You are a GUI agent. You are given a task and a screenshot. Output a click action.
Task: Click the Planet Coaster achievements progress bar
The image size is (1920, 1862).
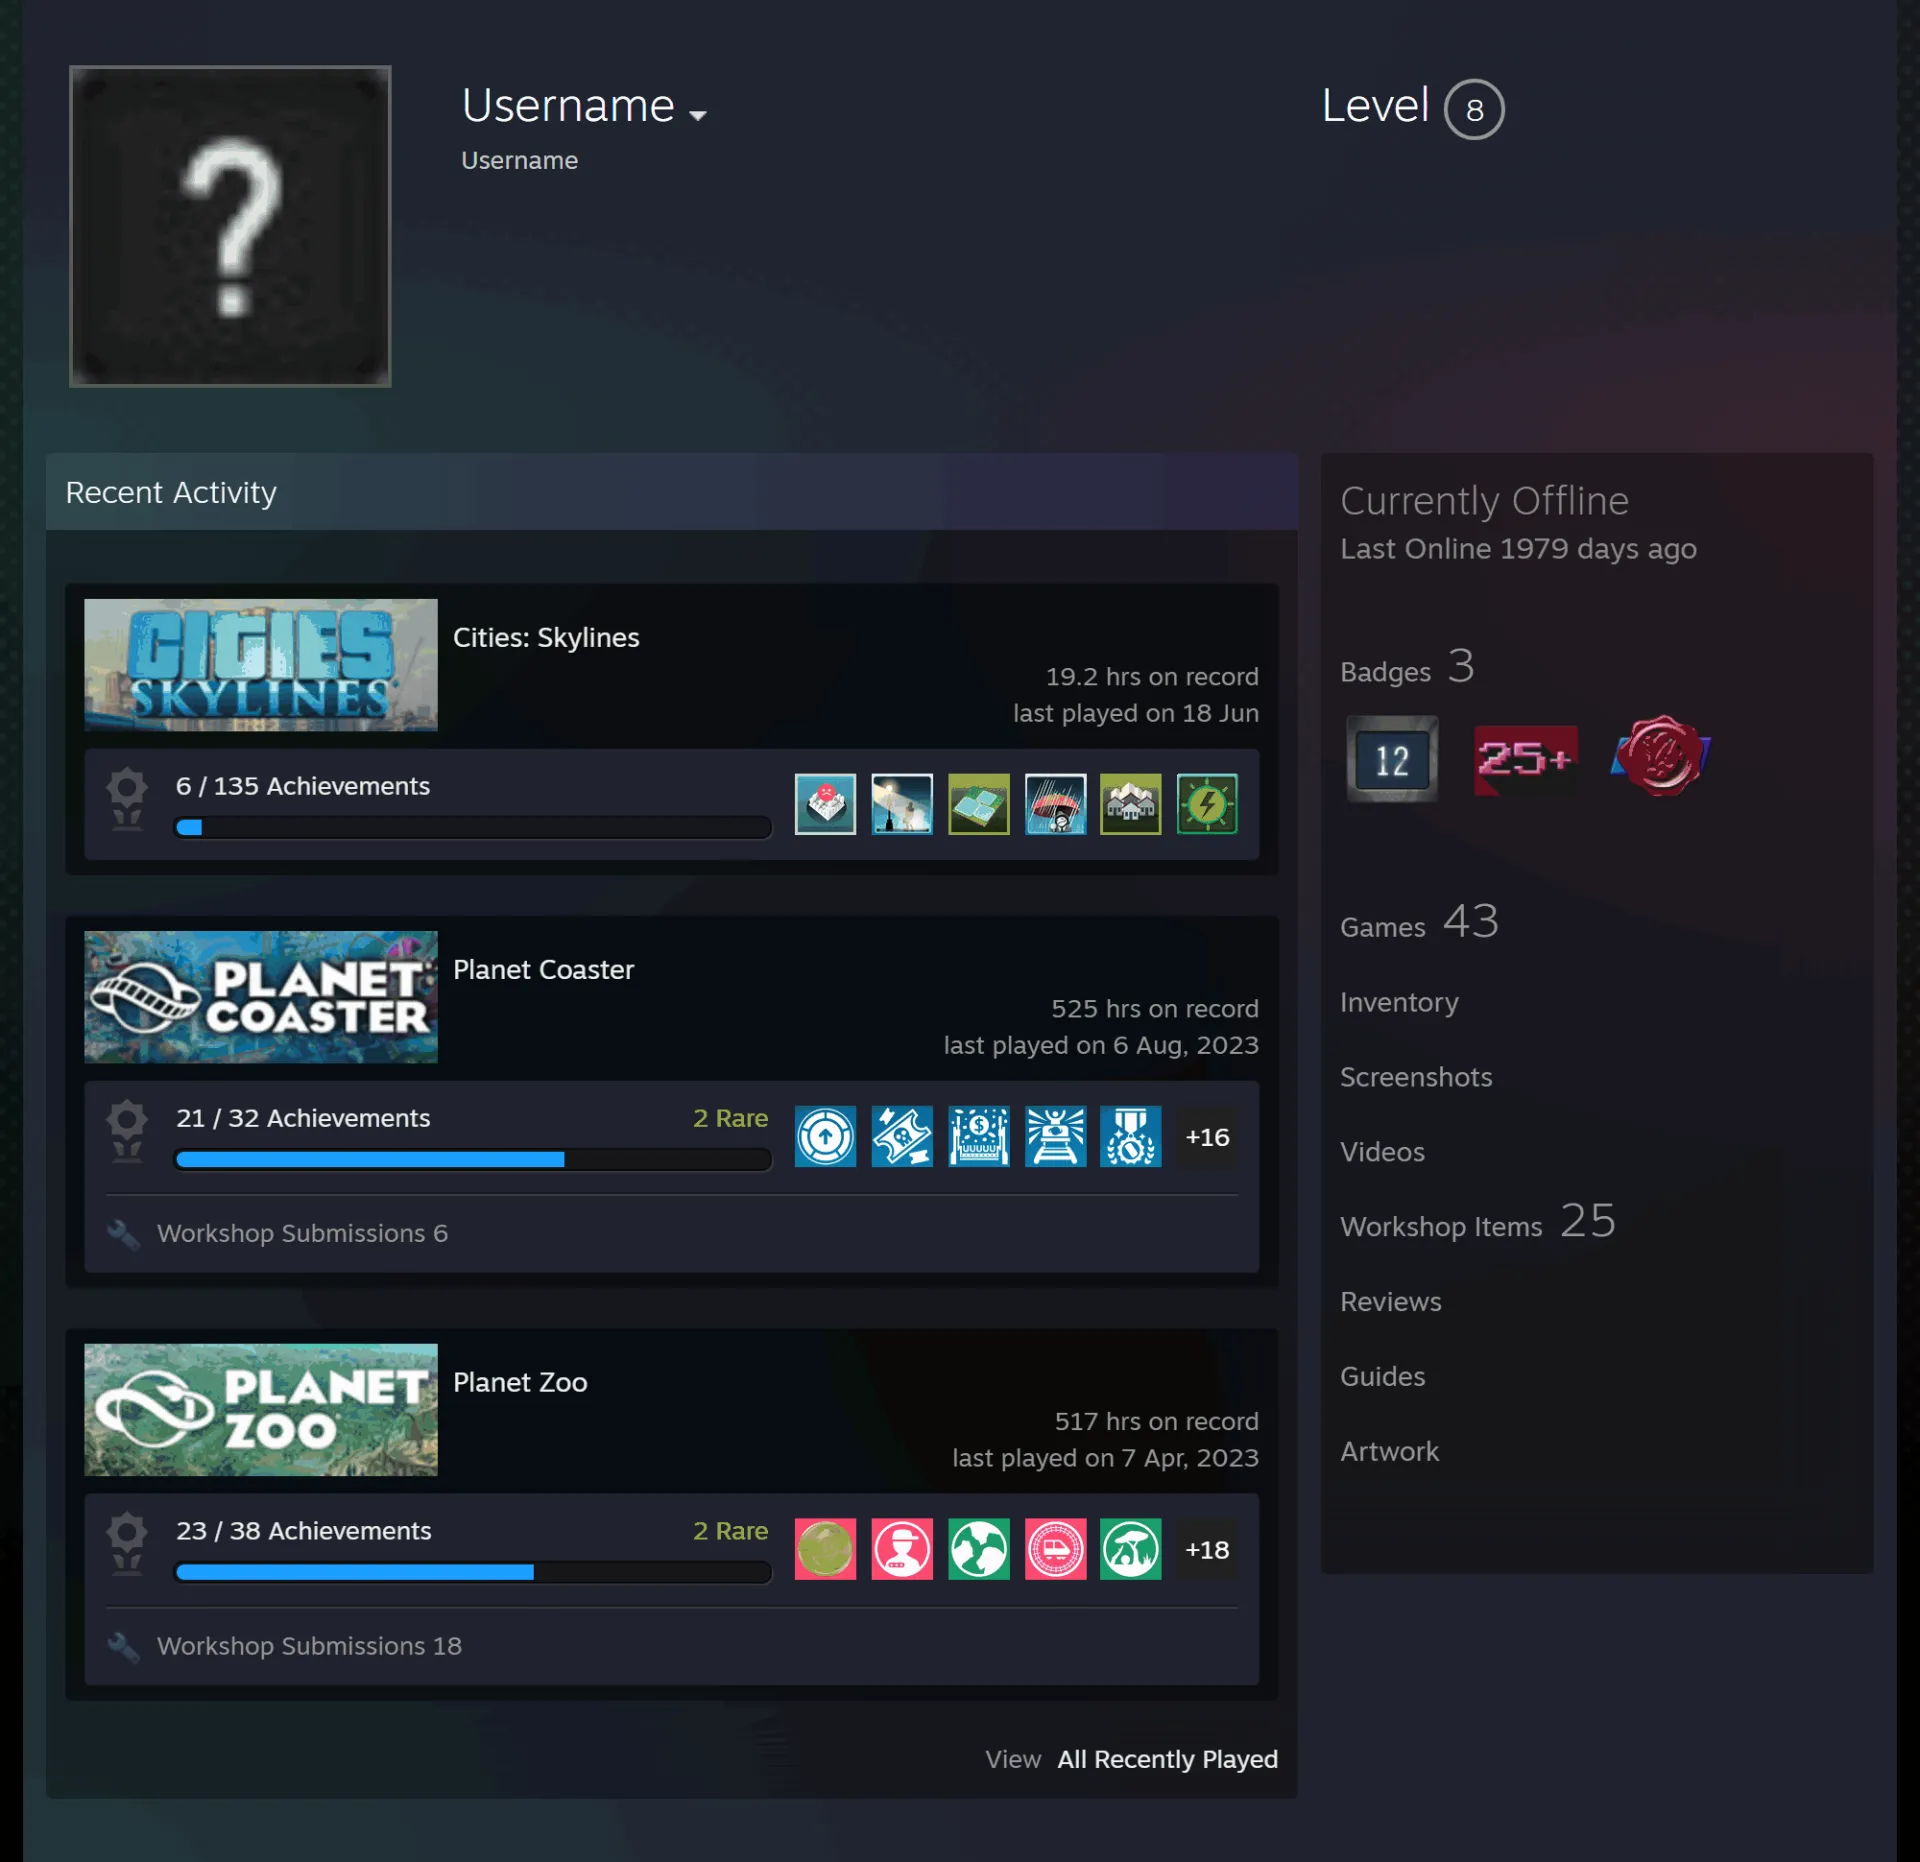[x=473, y=1160]
